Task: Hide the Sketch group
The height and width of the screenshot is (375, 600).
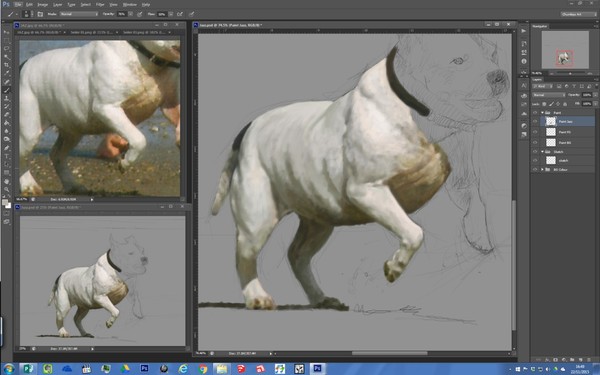Action: [x=535, y=152]
